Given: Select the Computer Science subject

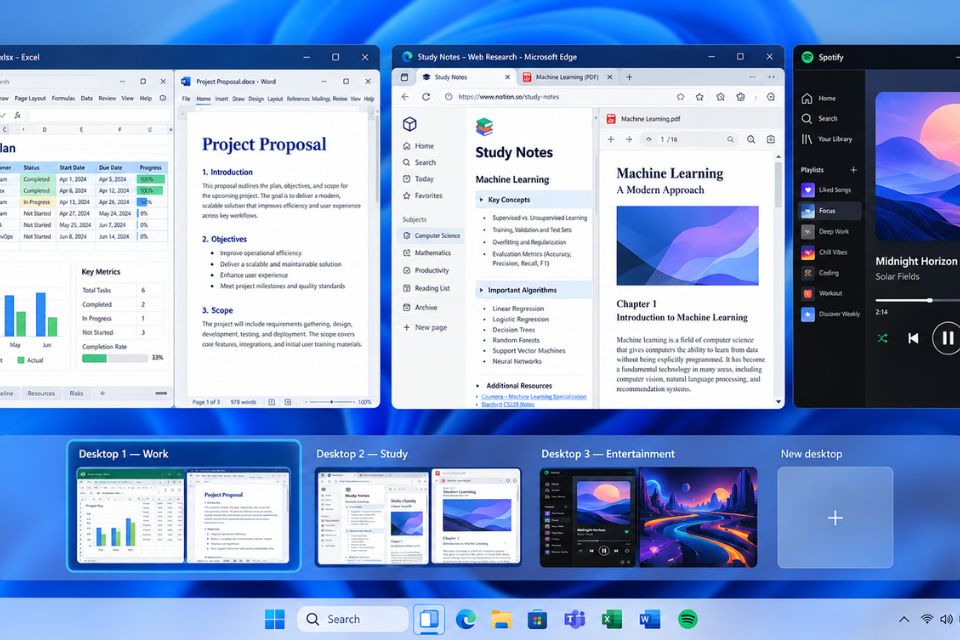Looking at the screenshot, I should (432, 235).
